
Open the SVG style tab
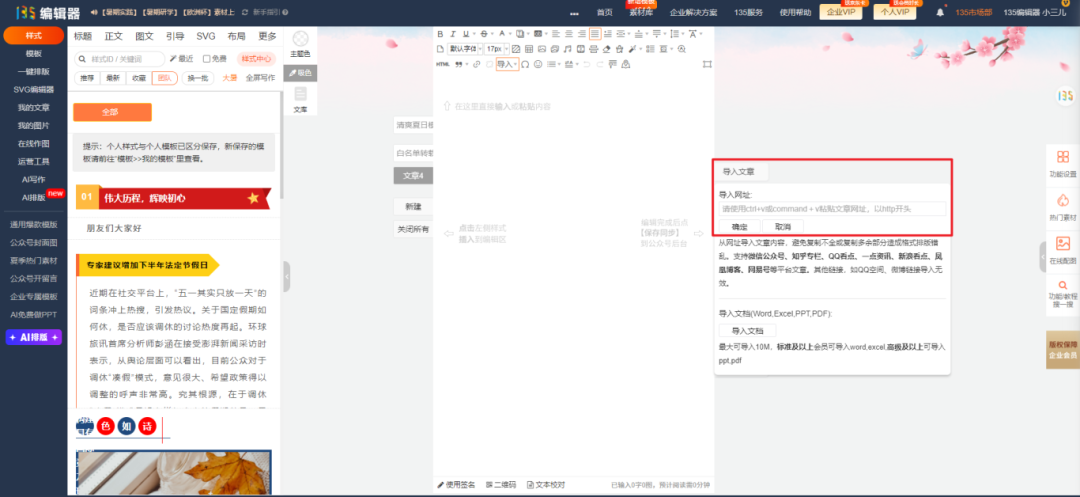coord(206,36)
